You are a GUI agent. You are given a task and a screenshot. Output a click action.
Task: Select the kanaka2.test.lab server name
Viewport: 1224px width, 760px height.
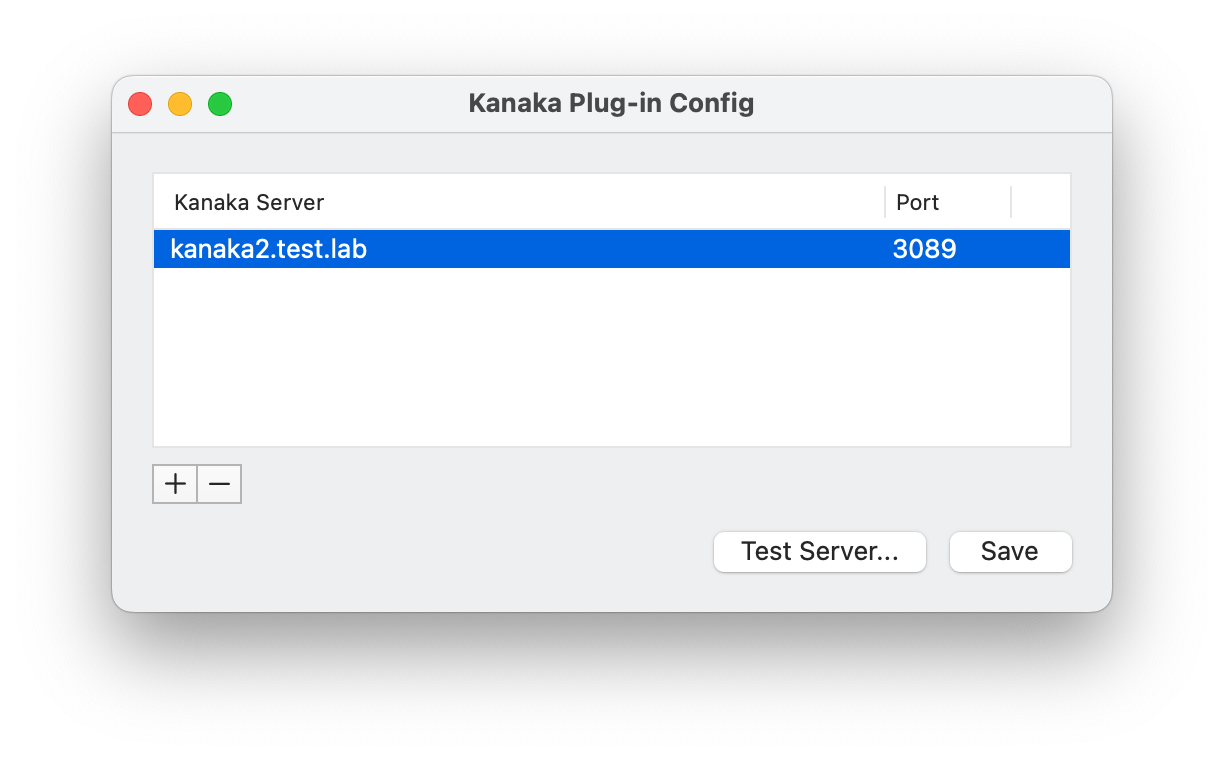coord(269,249)
